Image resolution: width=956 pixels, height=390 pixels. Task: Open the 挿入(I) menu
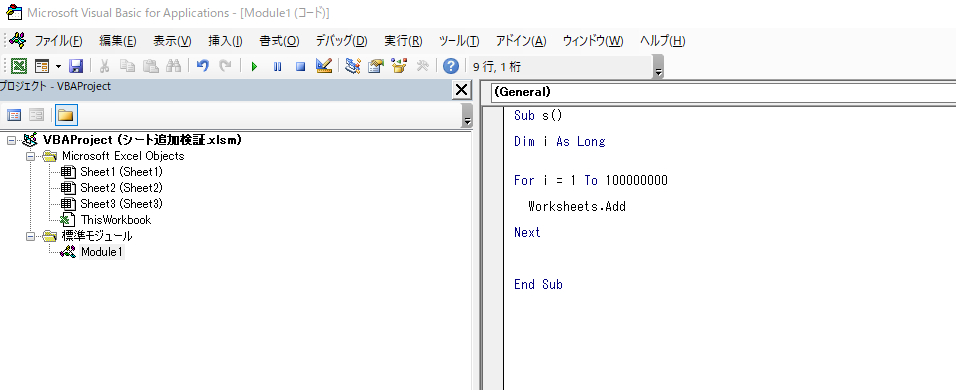226,41
